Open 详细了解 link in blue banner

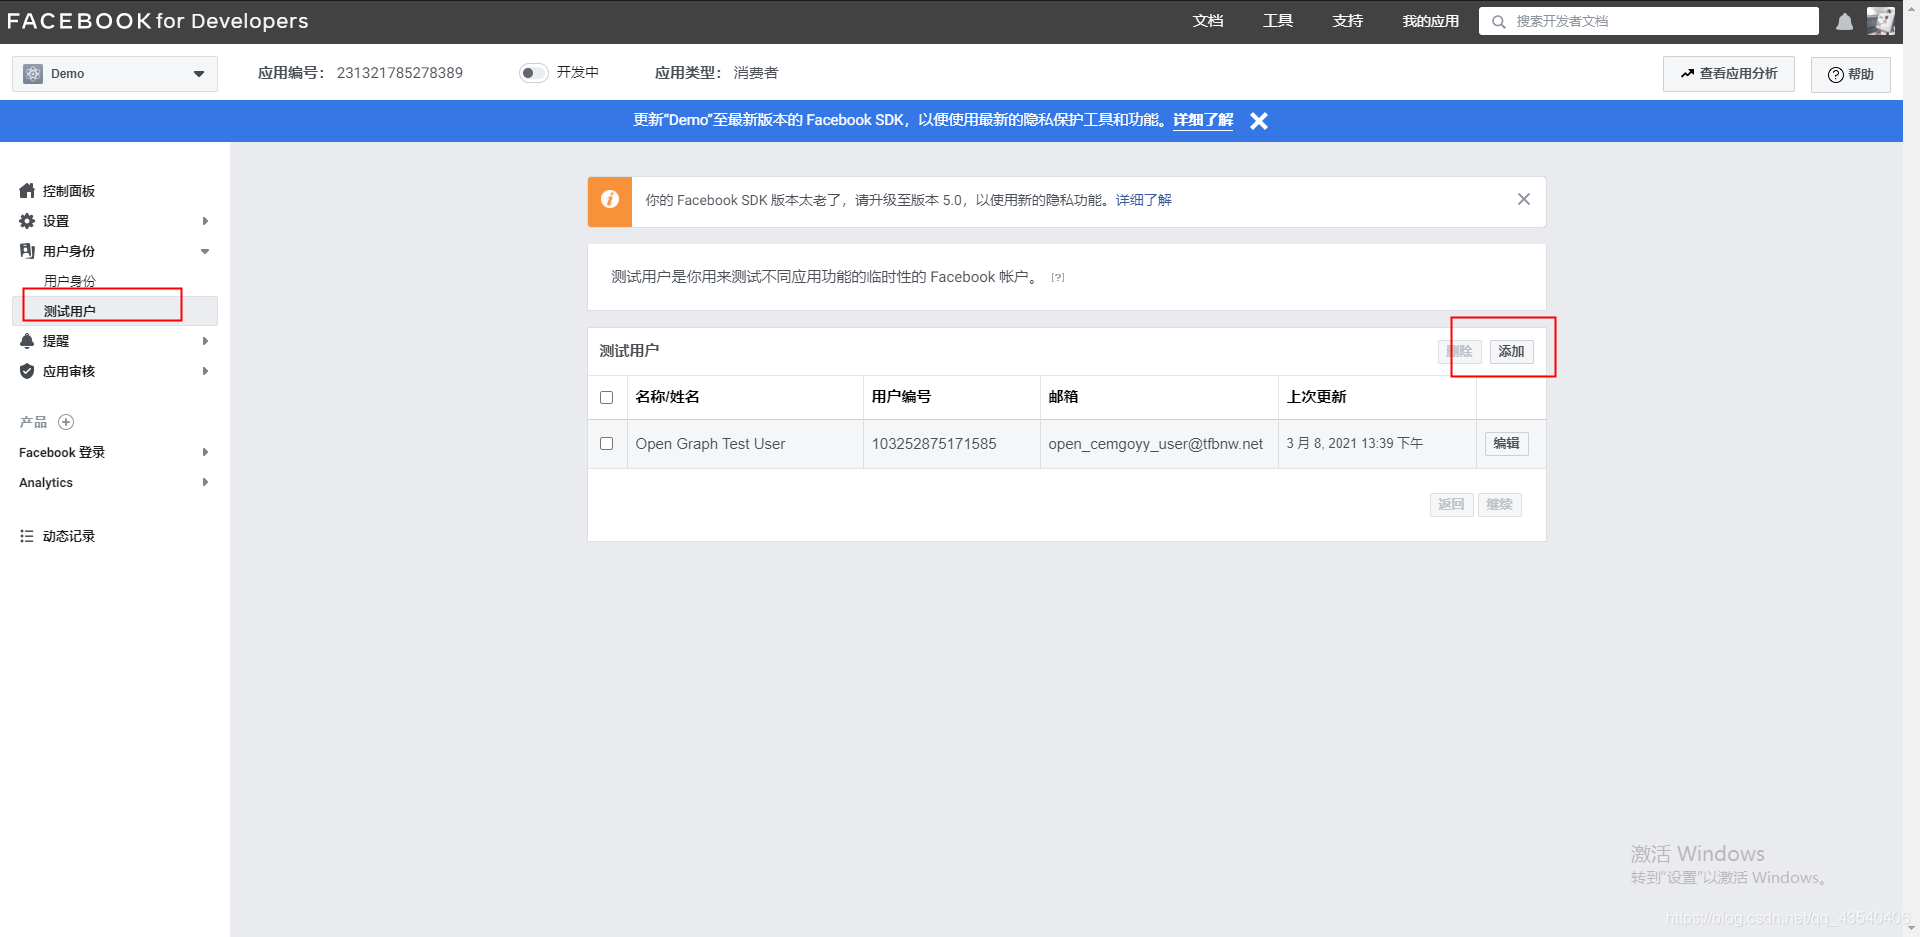click(1203, 120)
